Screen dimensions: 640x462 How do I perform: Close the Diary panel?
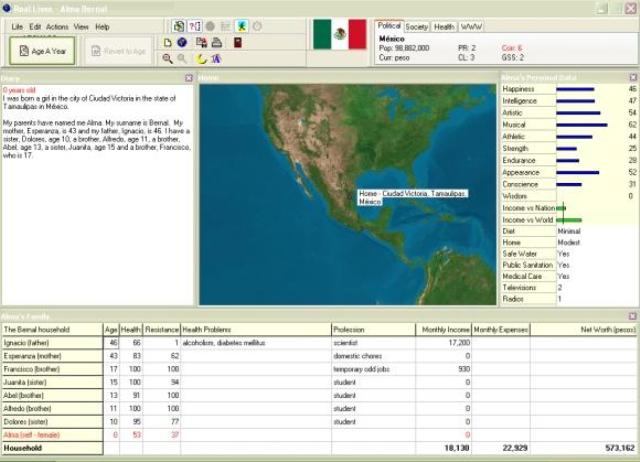coord(189,77)
